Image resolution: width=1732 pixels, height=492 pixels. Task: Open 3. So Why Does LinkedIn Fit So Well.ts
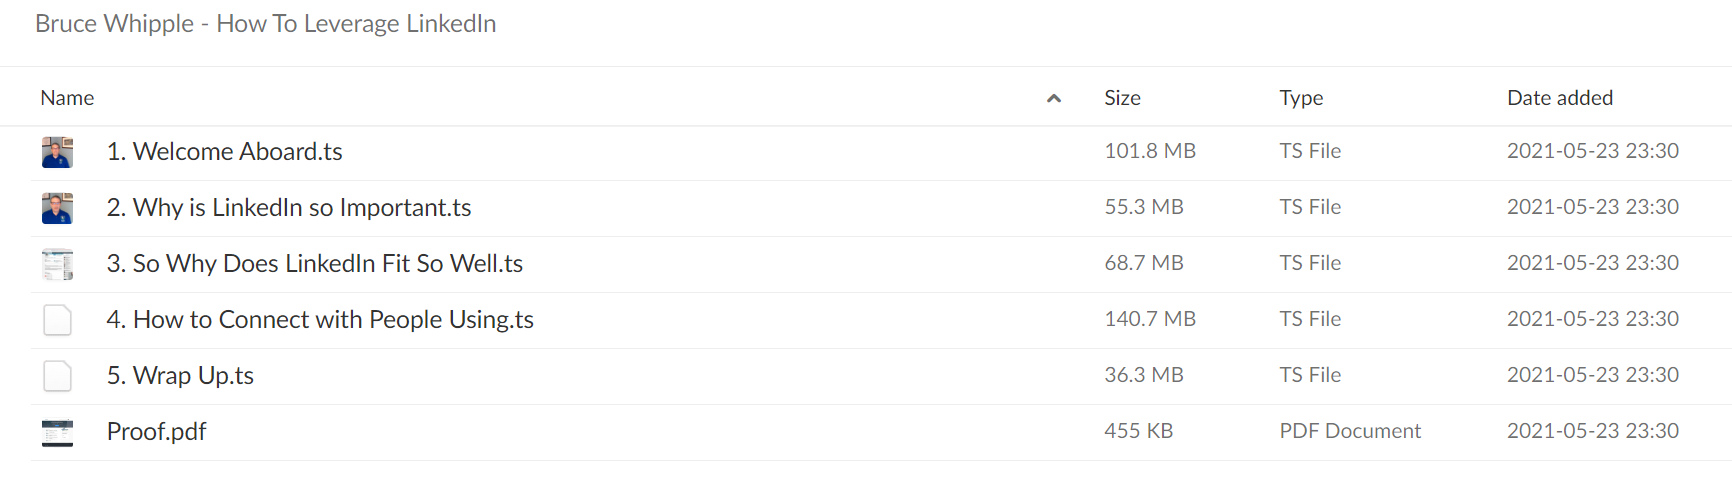pos(315,263)
